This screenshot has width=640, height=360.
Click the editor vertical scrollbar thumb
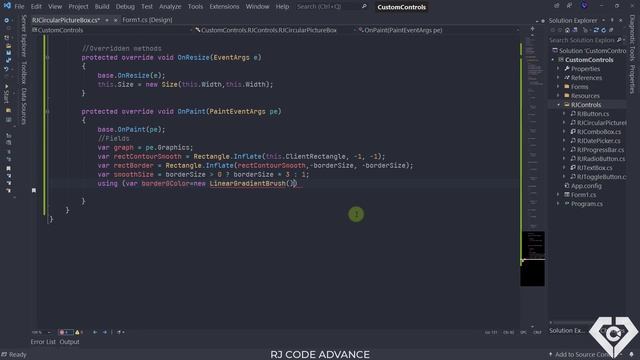(x=532, y=258)
